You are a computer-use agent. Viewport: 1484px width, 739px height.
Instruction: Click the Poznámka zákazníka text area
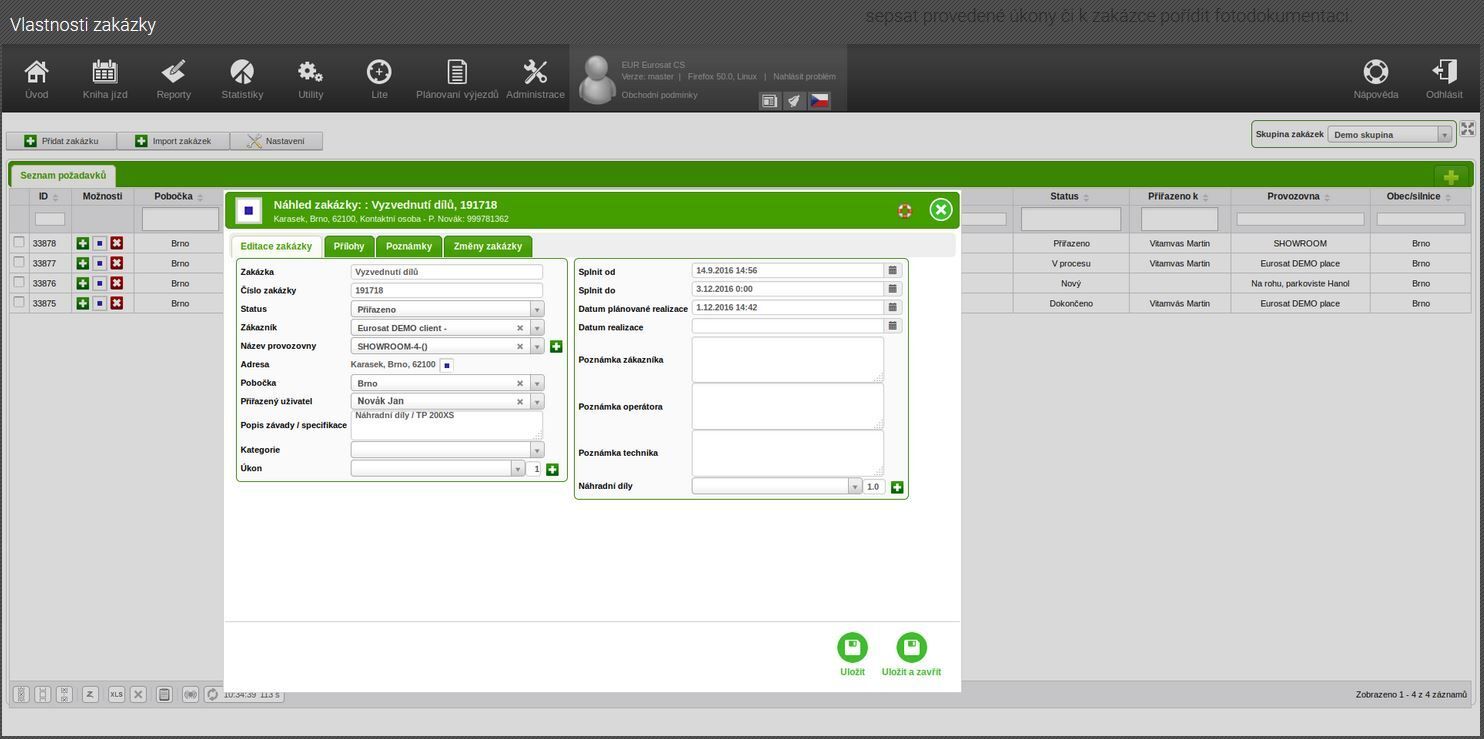787,359
